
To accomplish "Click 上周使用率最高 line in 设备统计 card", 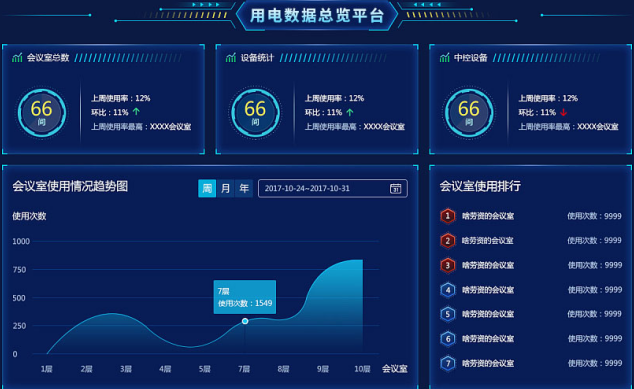I will point(355,127).
